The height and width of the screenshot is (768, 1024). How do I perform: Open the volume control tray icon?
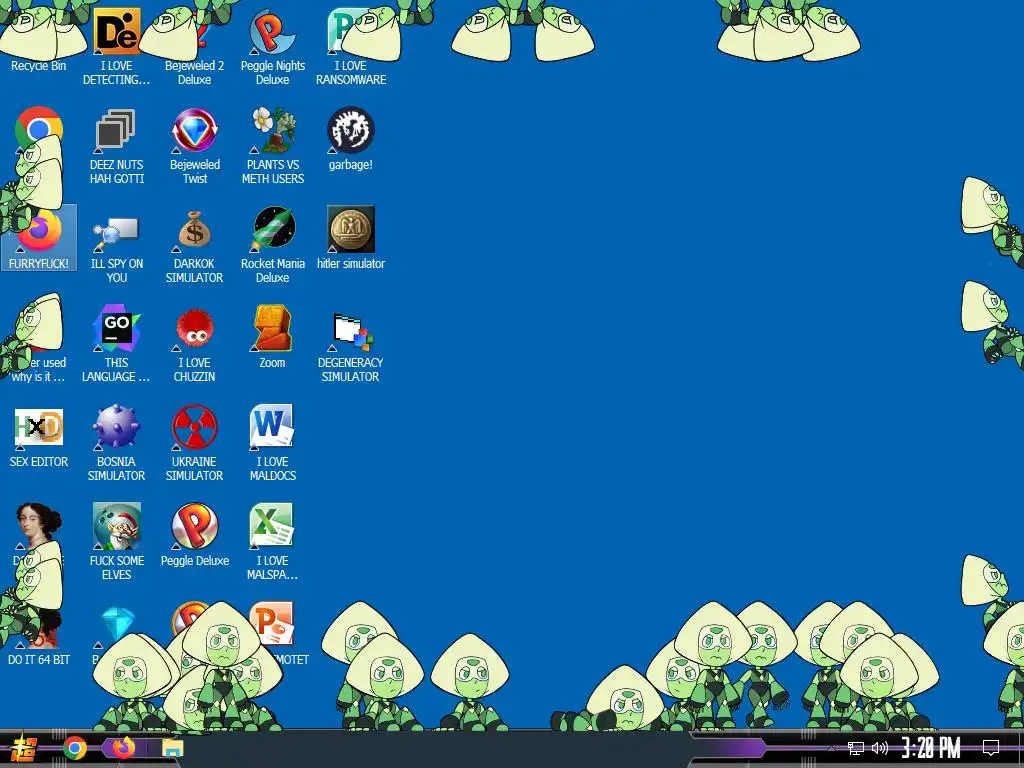pyautogui.click(x=880, y=748)
